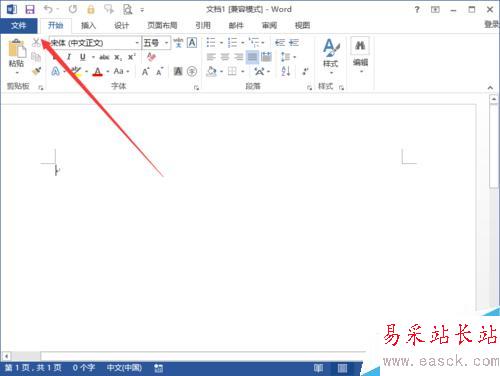The width and height of the screenshot is (500, 376).
Task: Open the numbering list dropdown arrow
Action: (242, 43)
